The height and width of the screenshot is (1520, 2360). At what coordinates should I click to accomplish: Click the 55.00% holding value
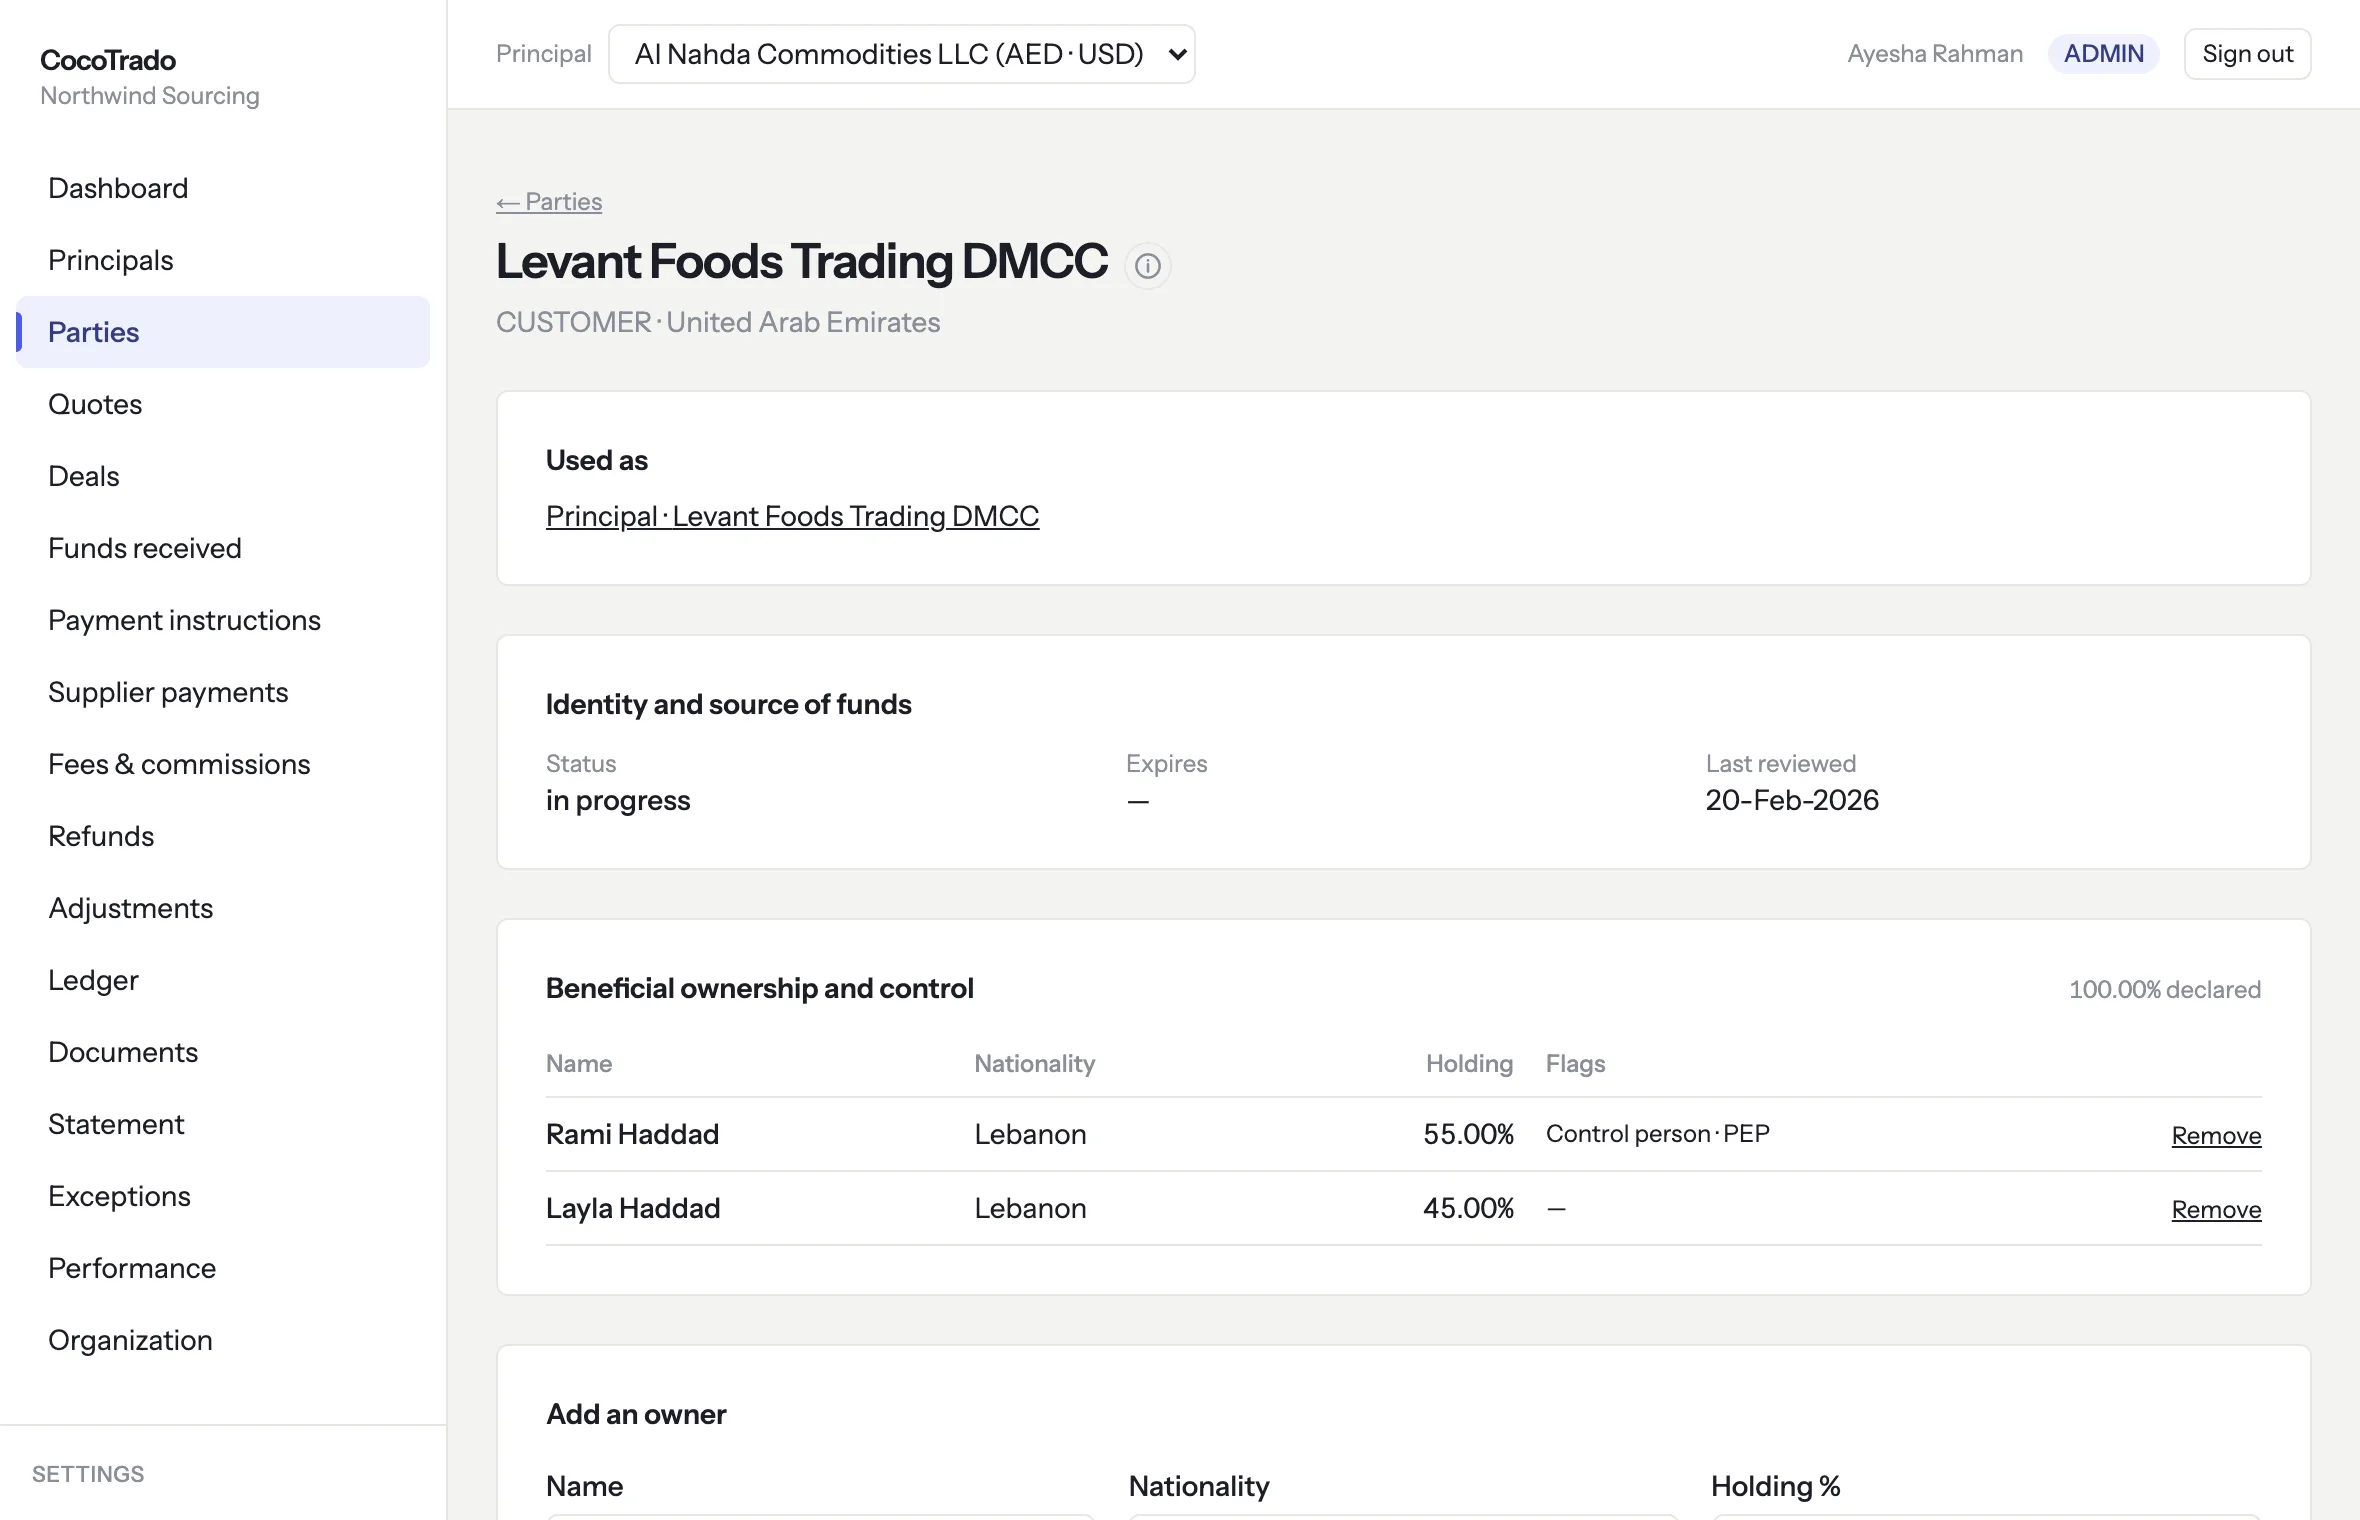(x=1469, y=1134)
